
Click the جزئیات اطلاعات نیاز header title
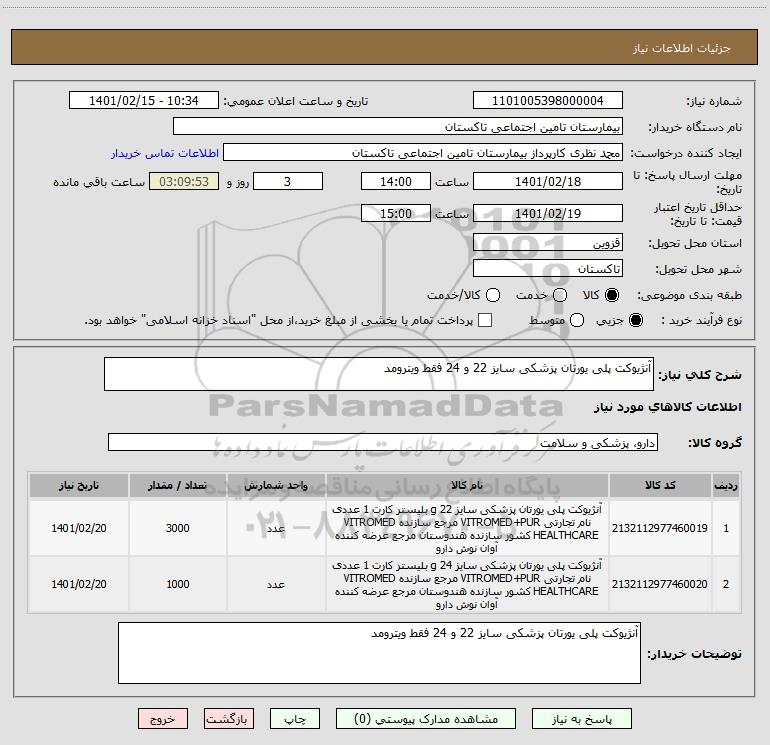[682, 48]
